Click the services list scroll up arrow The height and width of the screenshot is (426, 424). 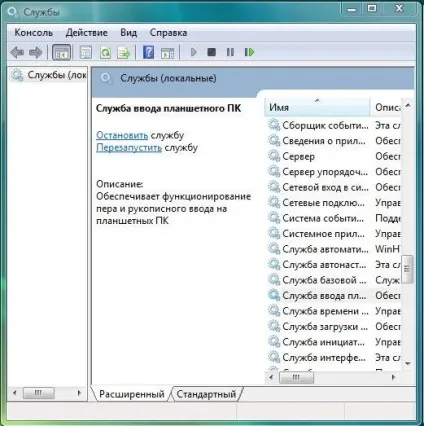point(408,106)
